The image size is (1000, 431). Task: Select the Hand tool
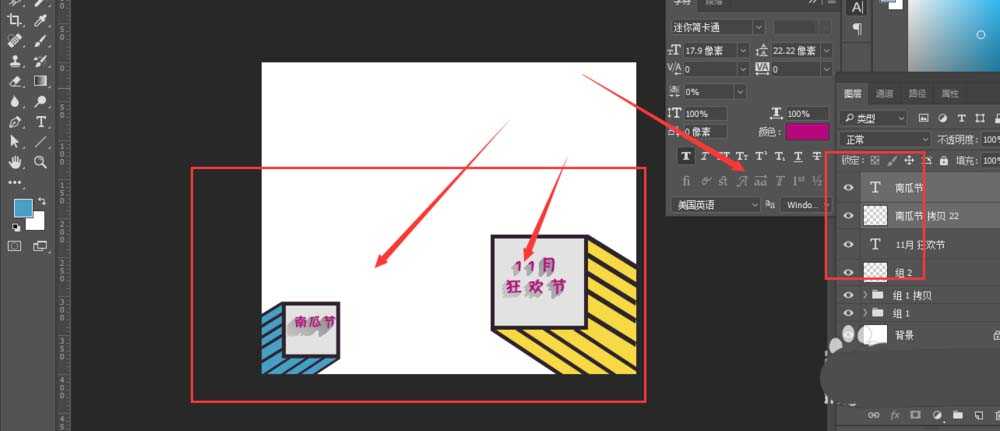(x=15, y=162)
